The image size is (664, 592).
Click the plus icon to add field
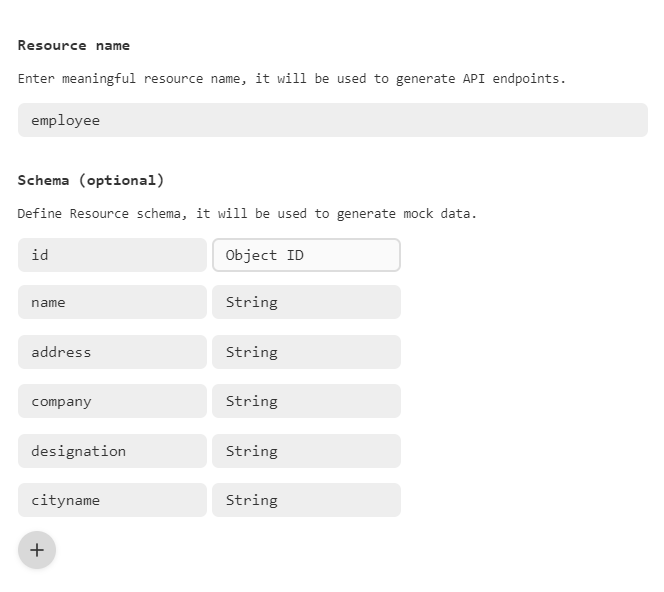[37, 550]
